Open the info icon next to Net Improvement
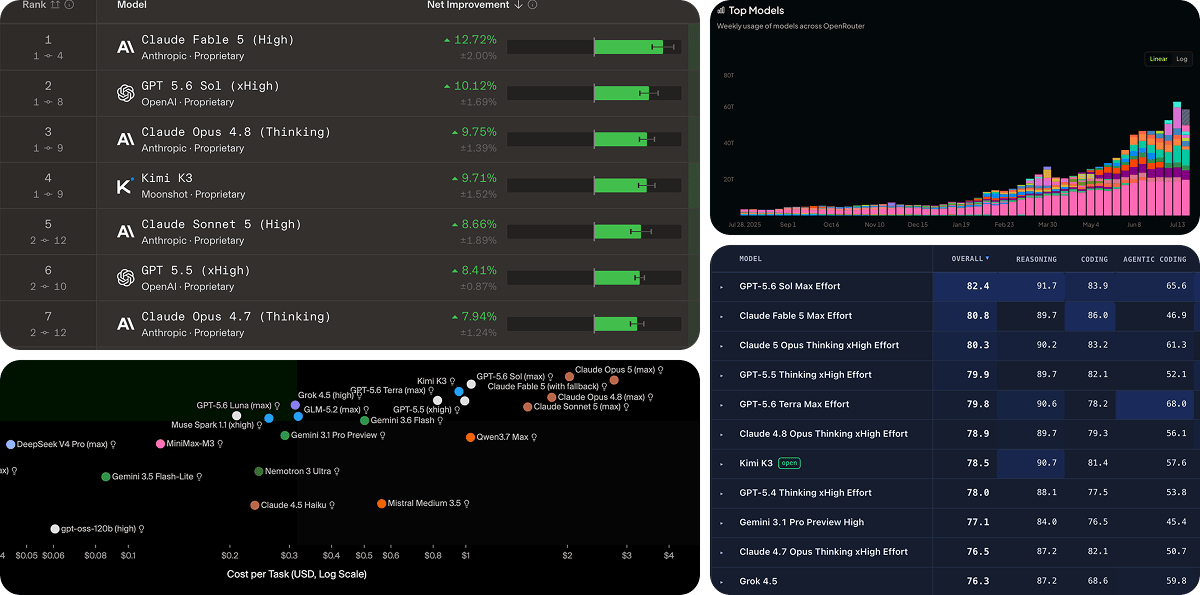 pyautogui.click(x=532, y=5)
